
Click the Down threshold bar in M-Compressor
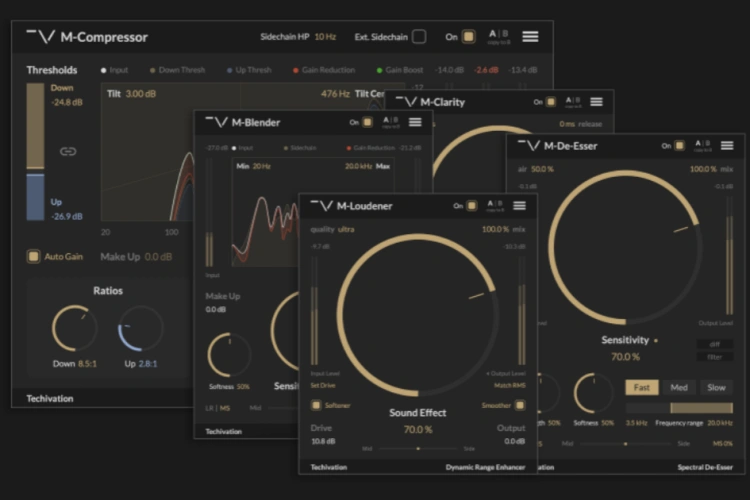pos(35,126)
